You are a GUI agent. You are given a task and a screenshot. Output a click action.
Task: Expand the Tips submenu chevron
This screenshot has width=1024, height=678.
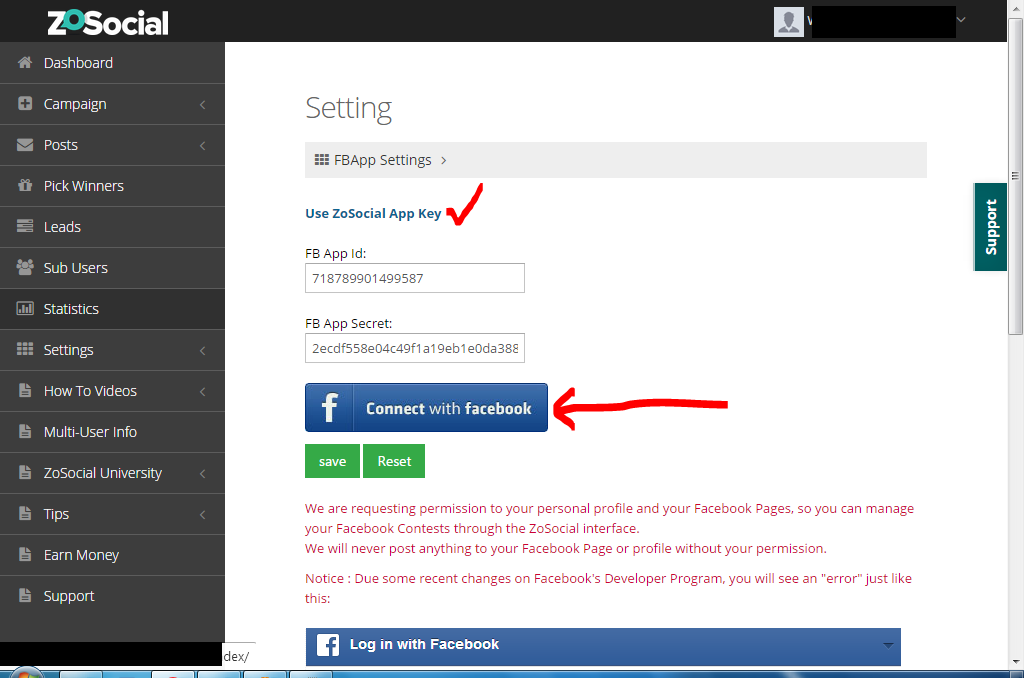pos(202,515)
